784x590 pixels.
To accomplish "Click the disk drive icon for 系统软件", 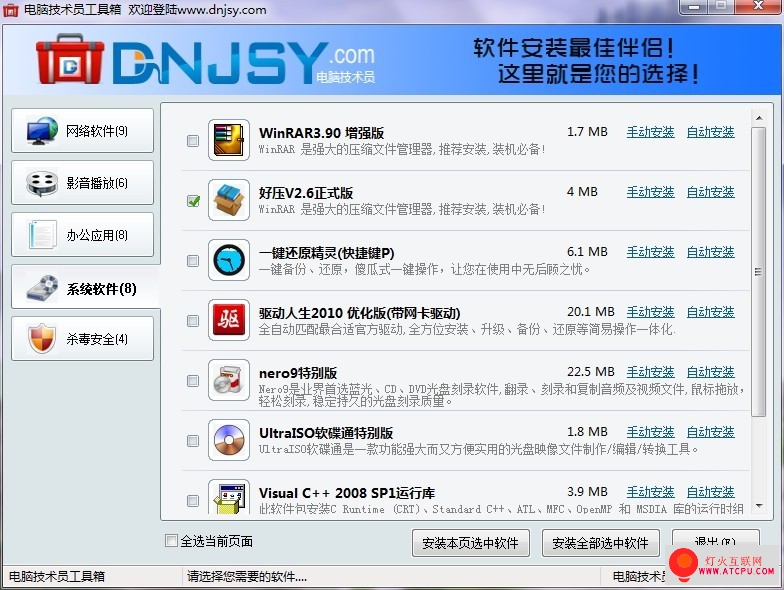I will click(42, 288).
